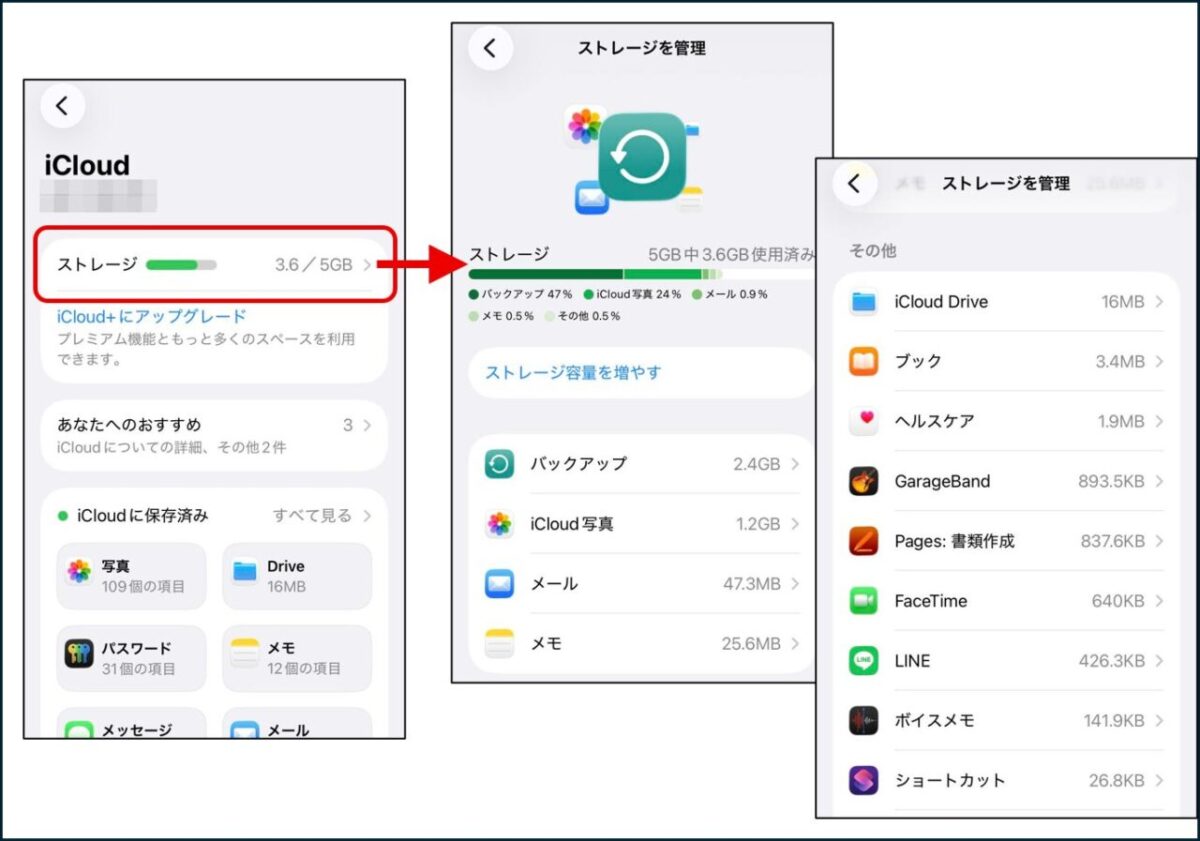
Task: Select ヘルスケア row text
Action: point(934,421)
